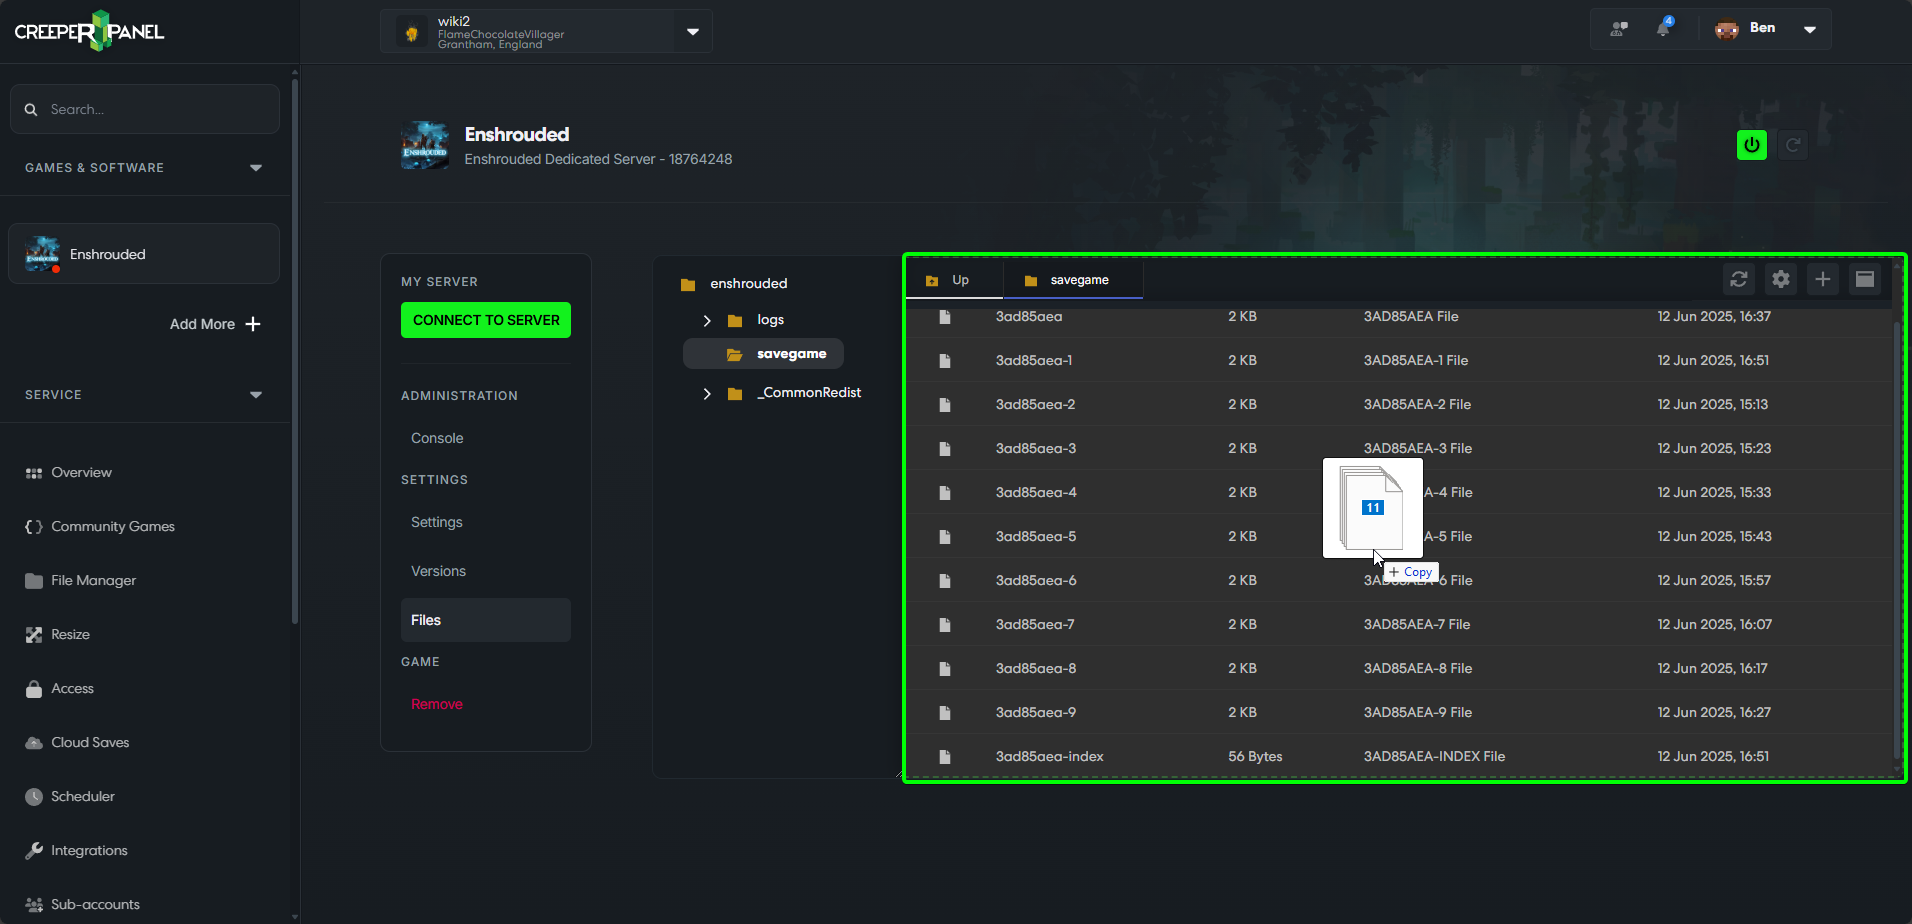Image resolution: width=1912 pixels, height=924 pixels.
Task: Expand the _CommonRedist folder chevron
Action: coord(707,394)
